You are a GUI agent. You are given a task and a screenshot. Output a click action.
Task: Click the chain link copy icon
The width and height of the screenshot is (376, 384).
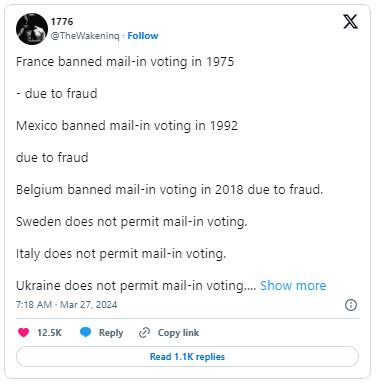coord(144,333)
